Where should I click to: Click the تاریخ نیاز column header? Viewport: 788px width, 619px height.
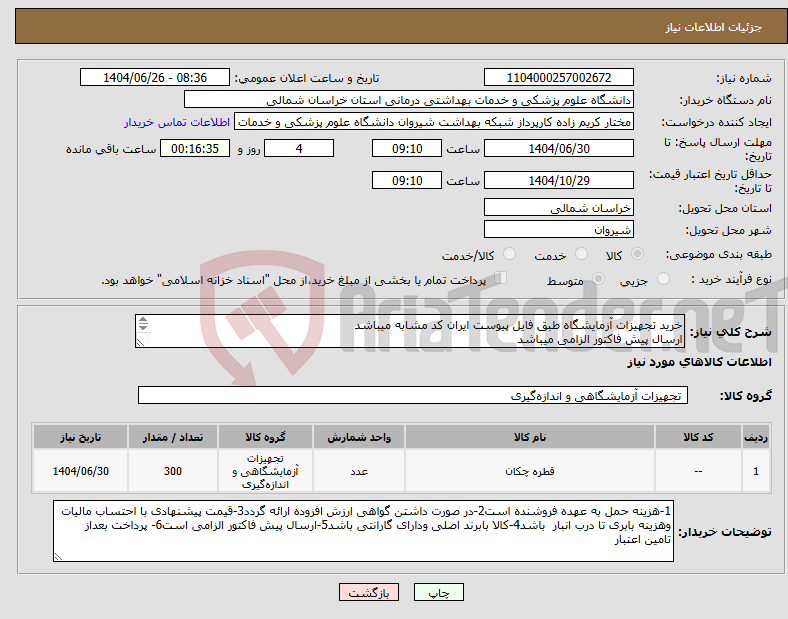tap(80, 437)
